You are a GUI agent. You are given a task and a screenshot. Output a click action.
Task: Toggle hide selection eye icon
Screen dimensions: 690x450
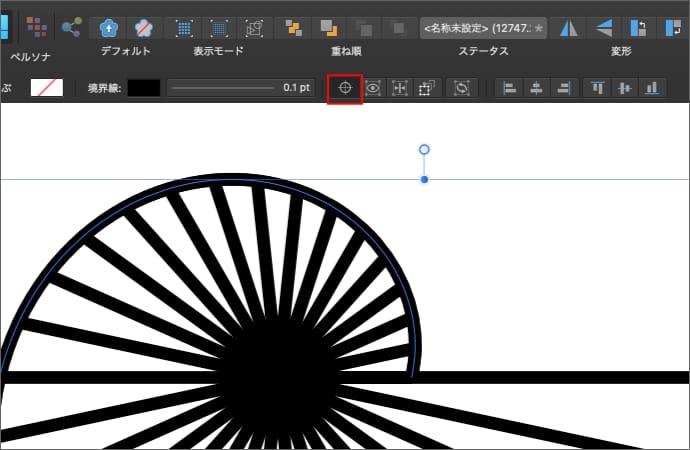373,88
